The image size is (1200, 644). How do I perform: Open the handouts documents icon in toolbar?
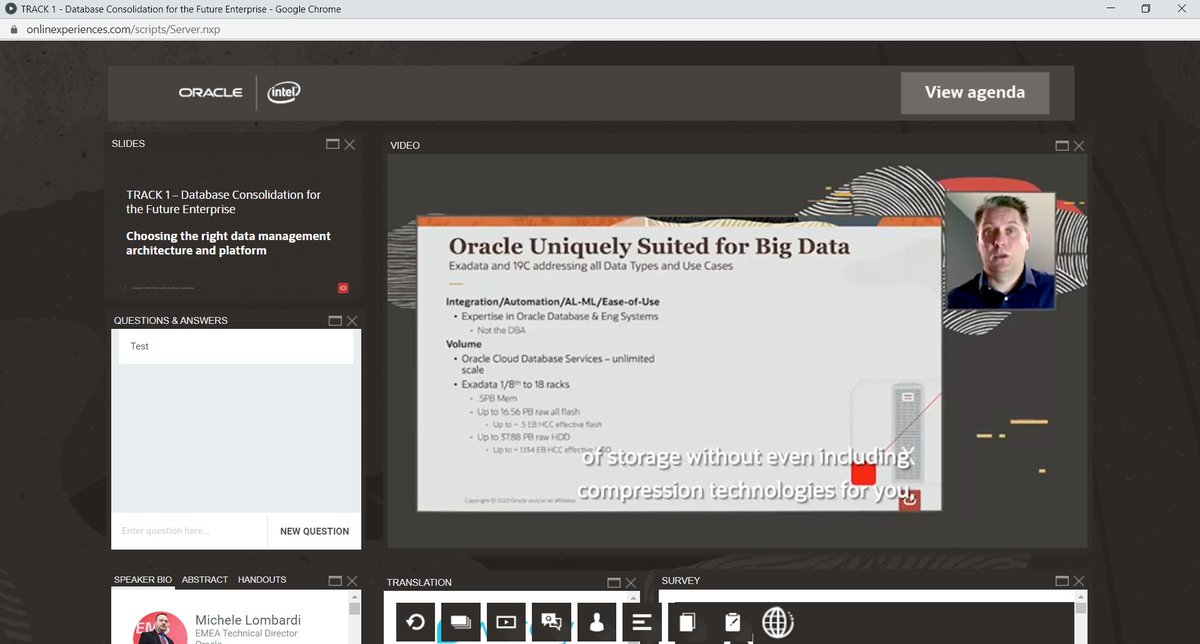687,622
